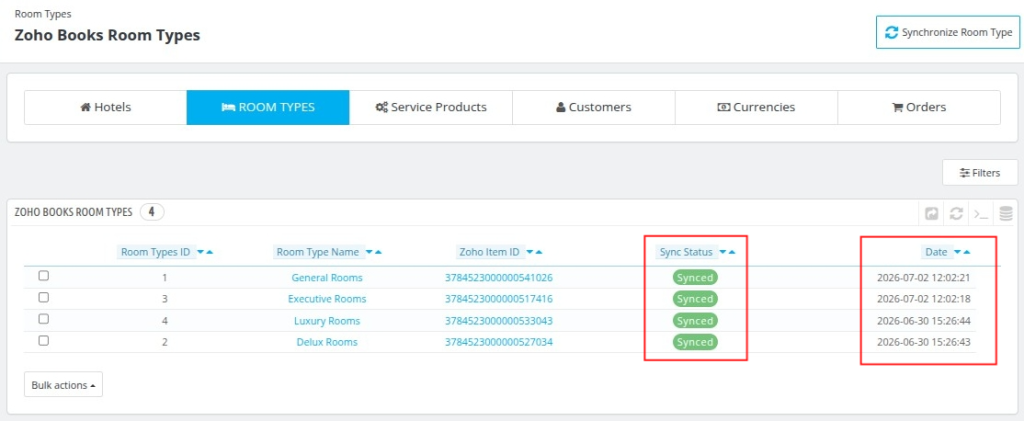This screenshot has width=1024, height=421.
Task: Open the Service Products tab
Action: tap(431, 107)
